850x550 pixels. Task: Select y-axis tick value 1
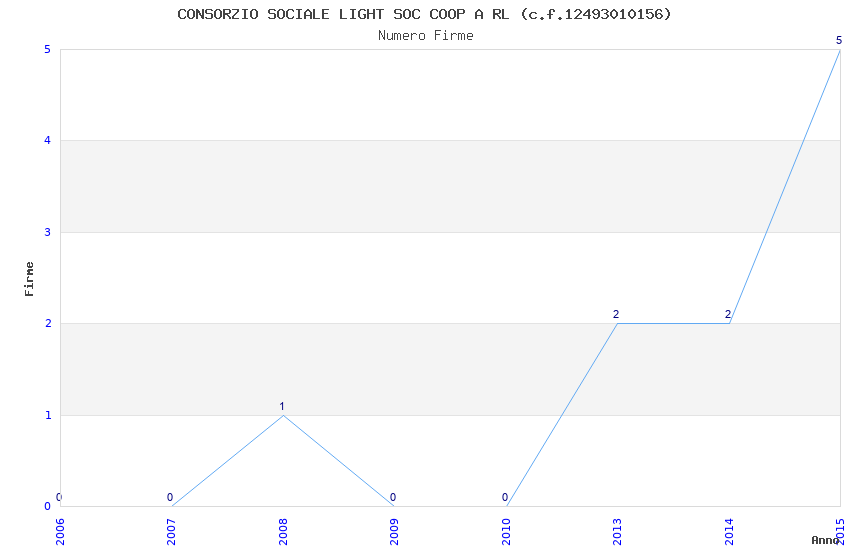48,415
